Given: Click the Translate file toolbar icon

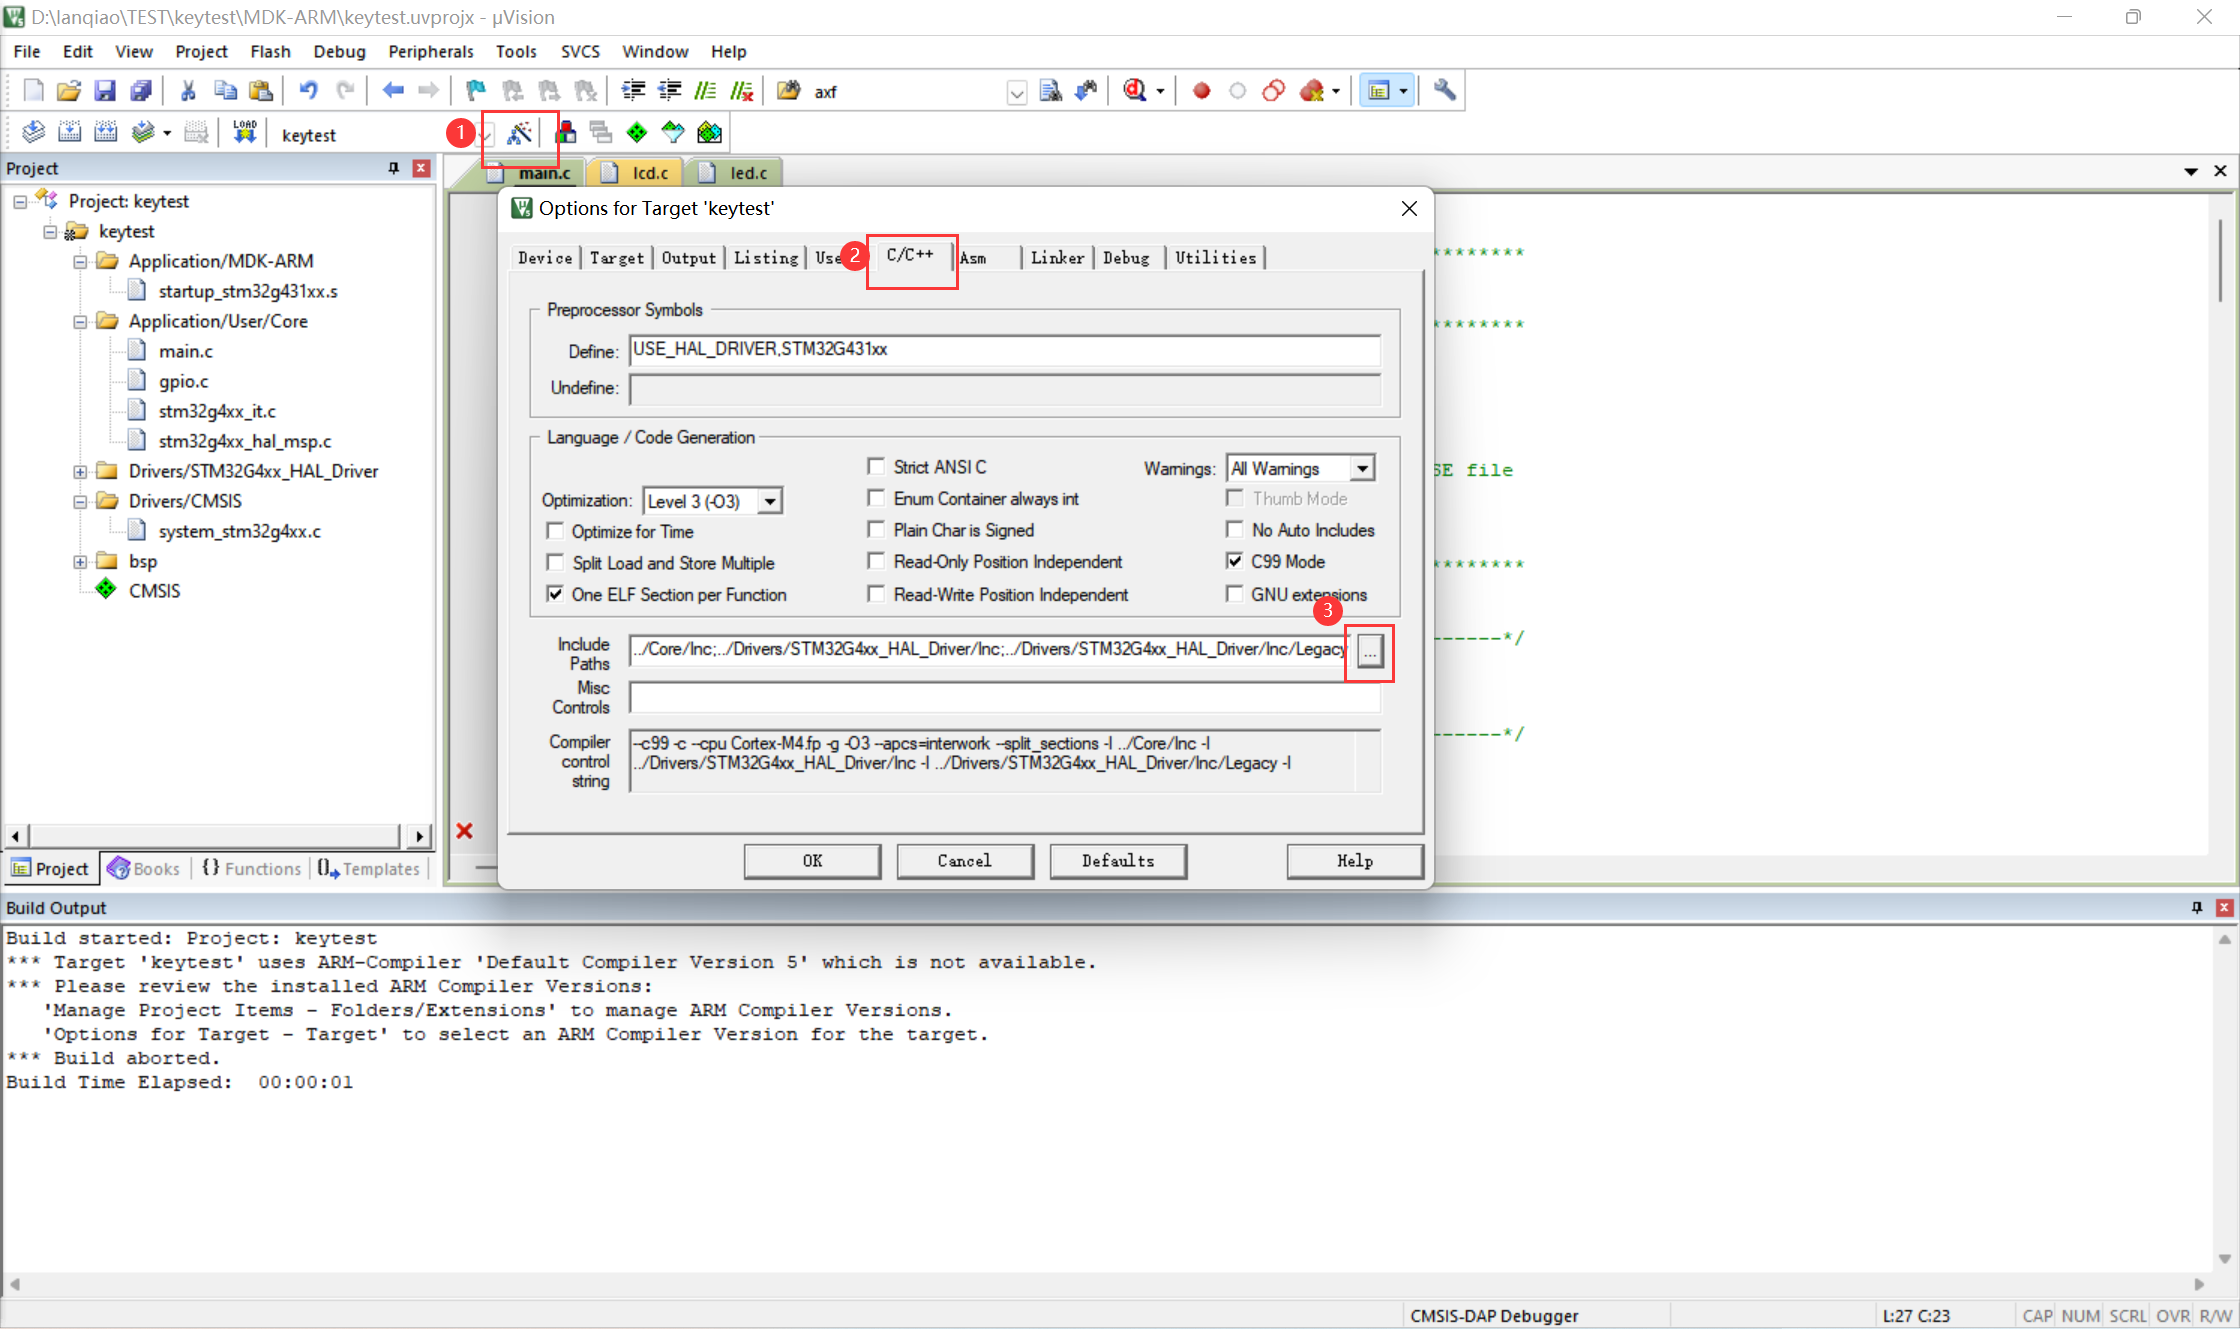Looking at the screenshot, I should [x=33, y=133].
